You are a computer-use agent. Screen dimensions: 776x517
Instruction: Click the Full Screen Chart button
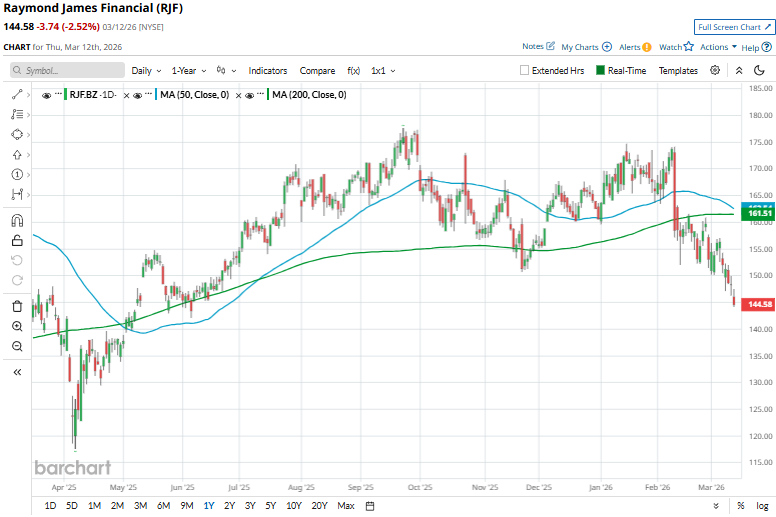[x=733, y=27]
